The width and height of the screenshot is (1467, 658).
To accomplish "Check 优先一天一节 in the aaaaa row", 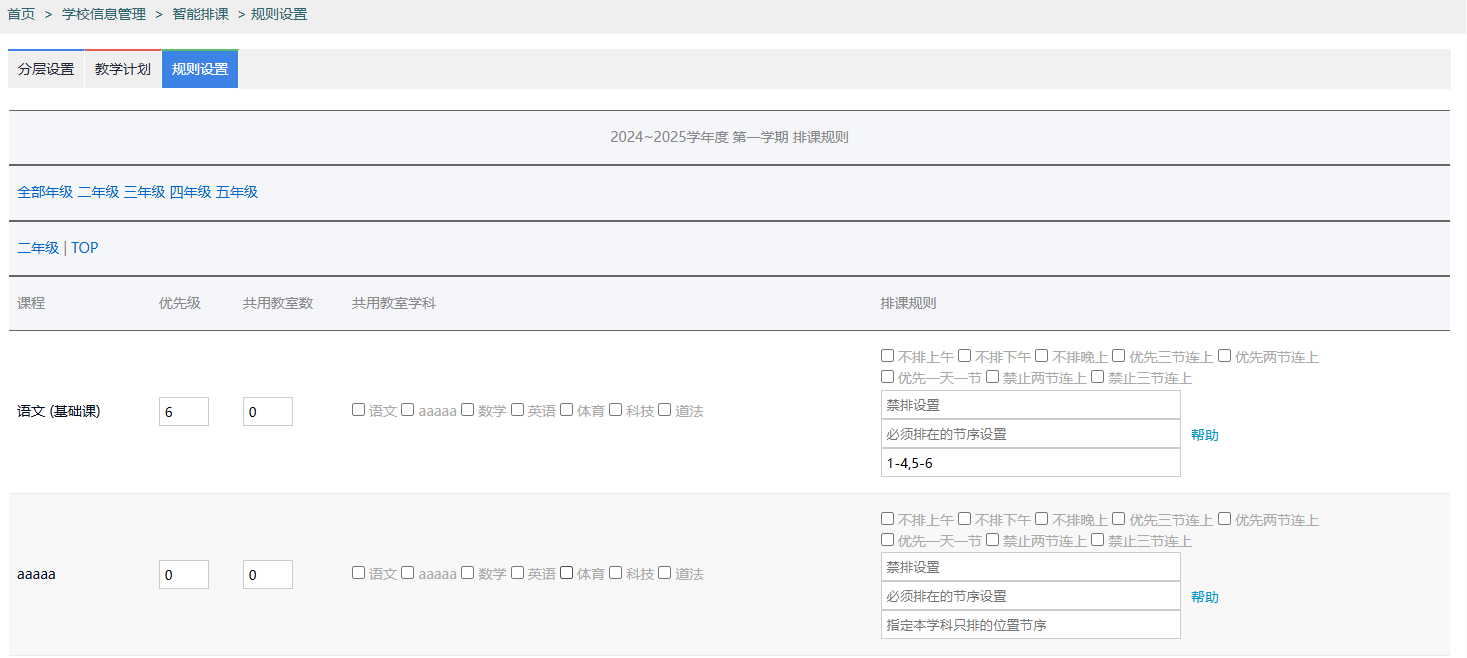I will pos(888,540).
